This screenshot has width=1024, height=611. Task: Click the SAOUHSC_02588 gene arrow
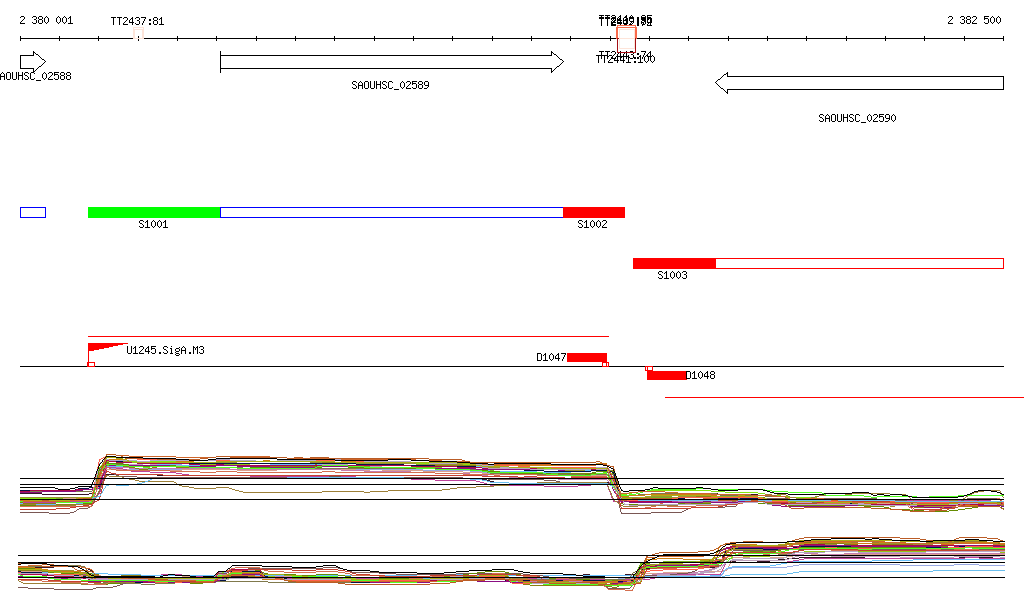pyautogui.click(x=33, y=62)
